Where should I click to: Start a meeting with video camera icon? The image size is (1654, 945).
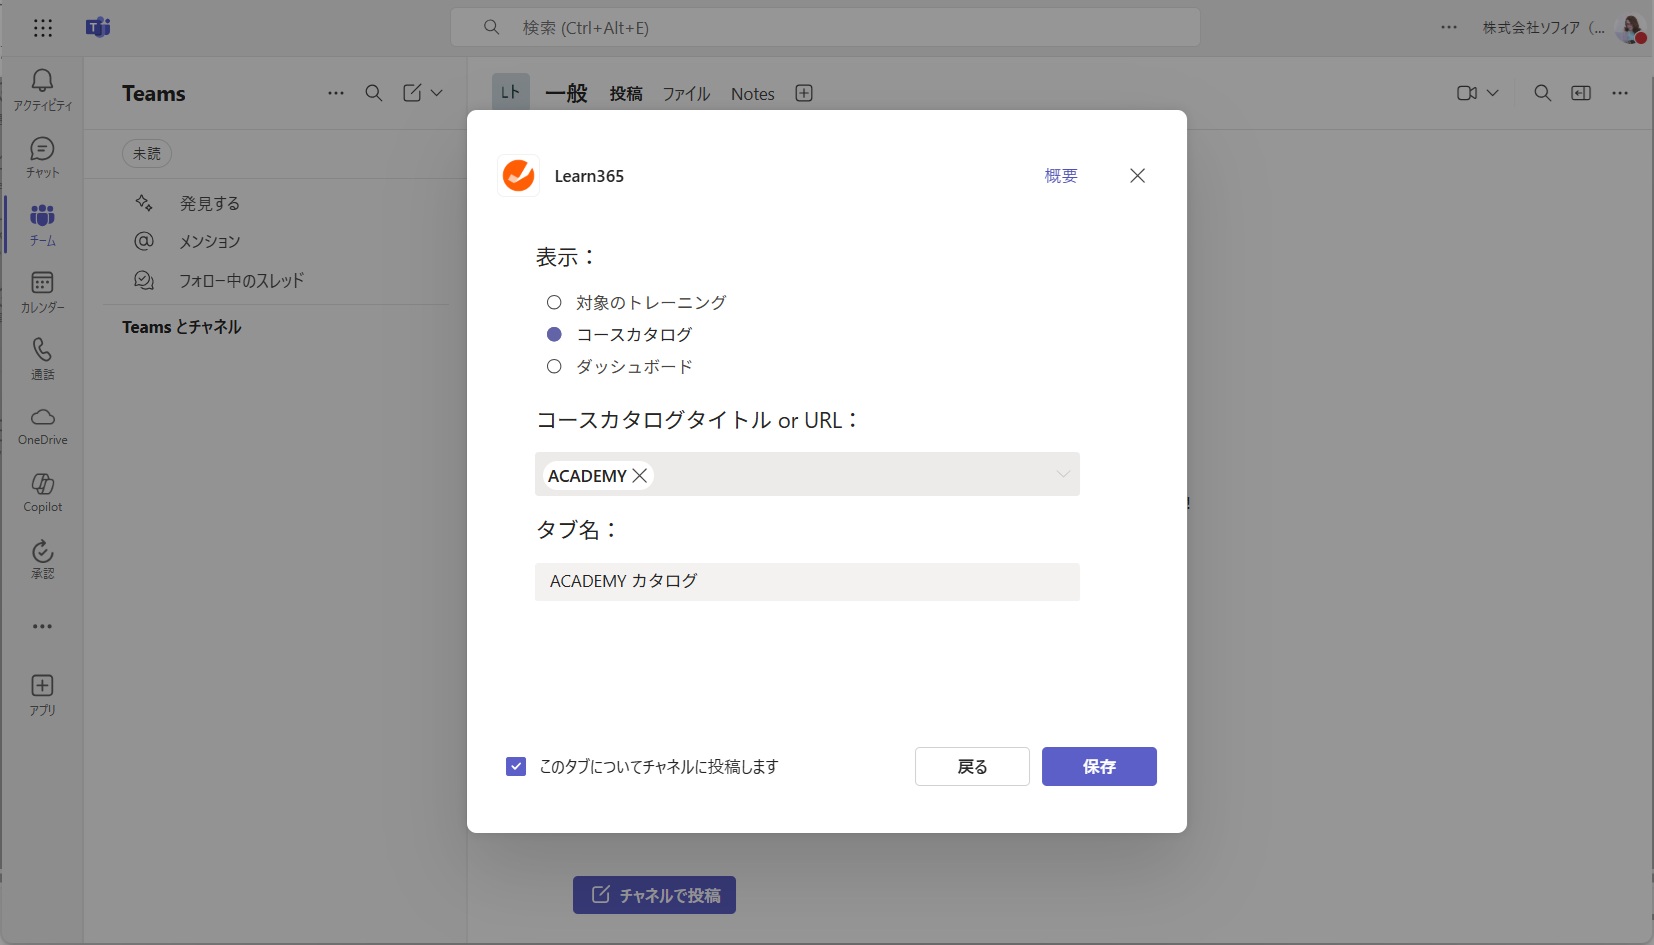click(1467, 93)
